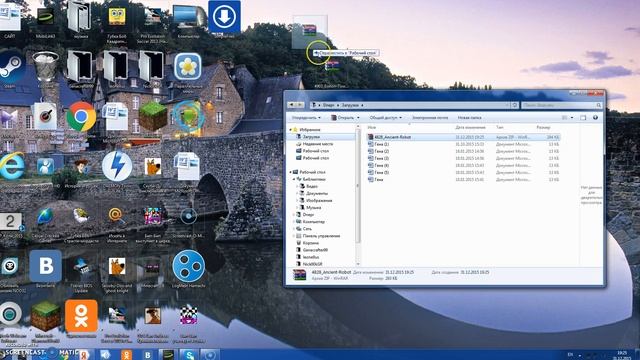The height and width of the screenshot is (360, 640).
Task: Go back using the Explorer back arrow
Action: [x=291, y=105]
